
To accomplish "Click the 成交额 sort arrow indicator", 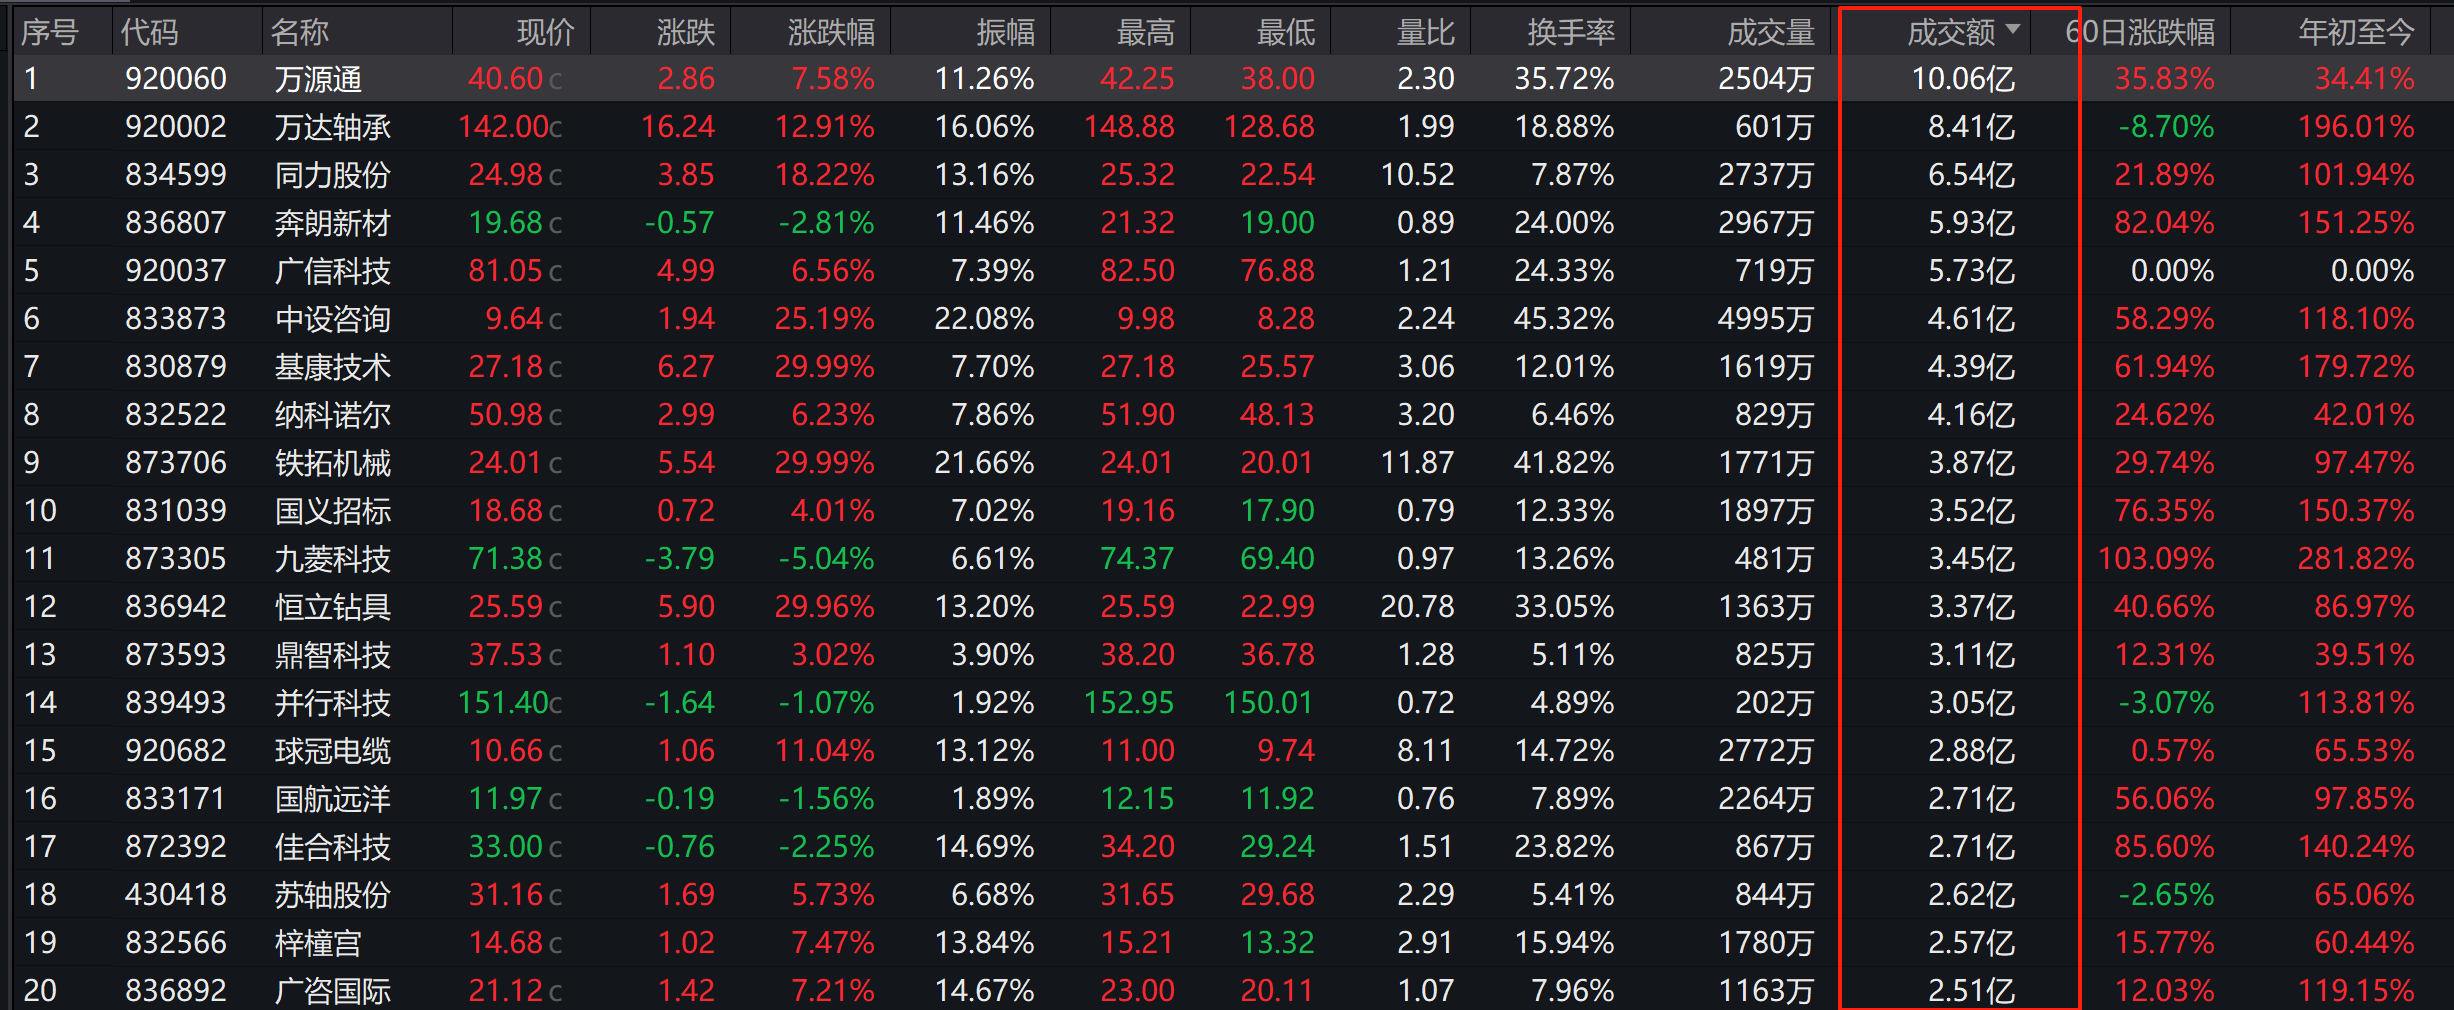I will coord(2012,29).
